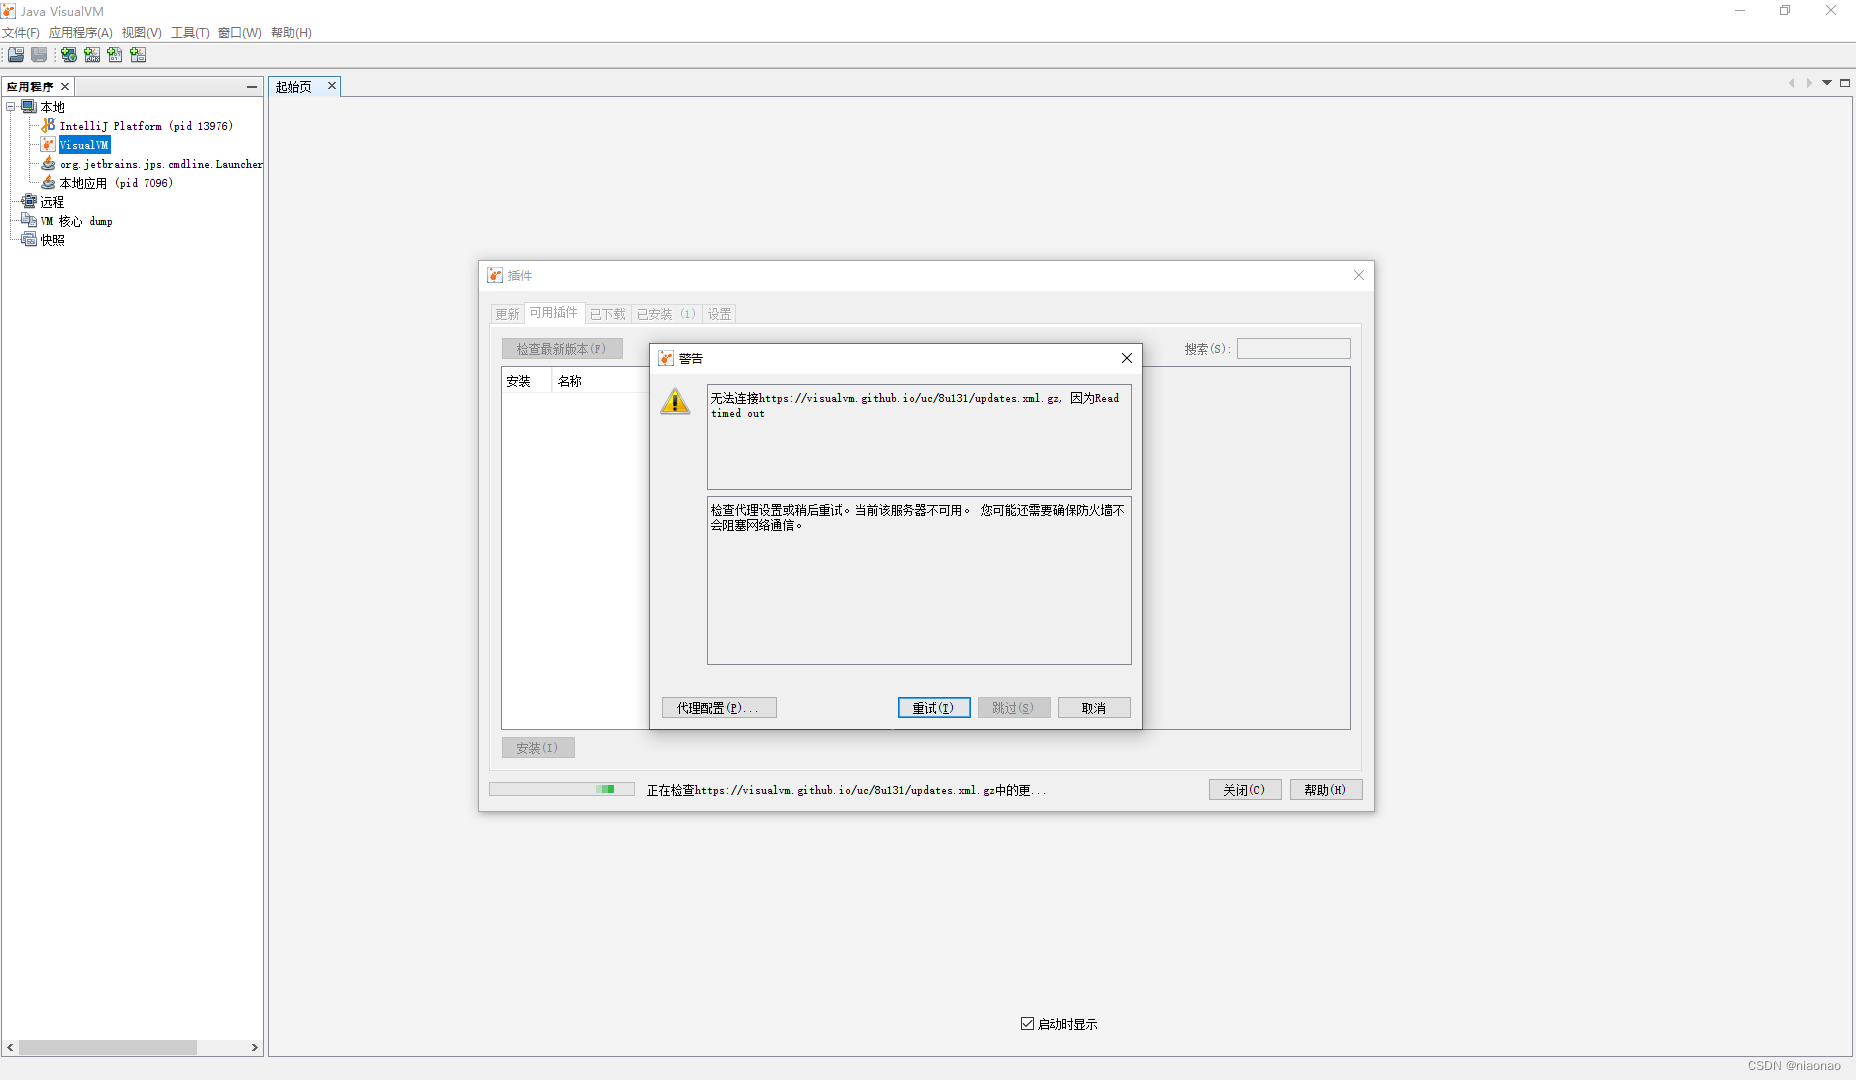The height and width of the screenshot is (1080, 1856).
Task: Select the IntelliJ Platform (pid 13976) node
Action: 146,126
